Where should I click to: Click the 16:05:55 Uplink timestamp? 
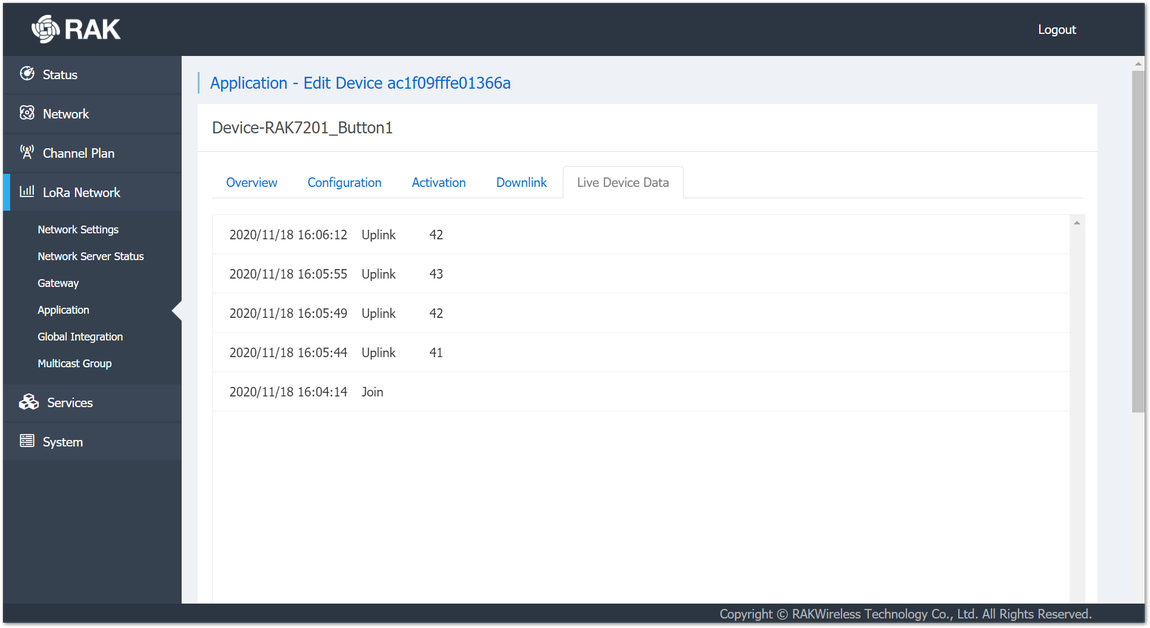pos(288,274)
